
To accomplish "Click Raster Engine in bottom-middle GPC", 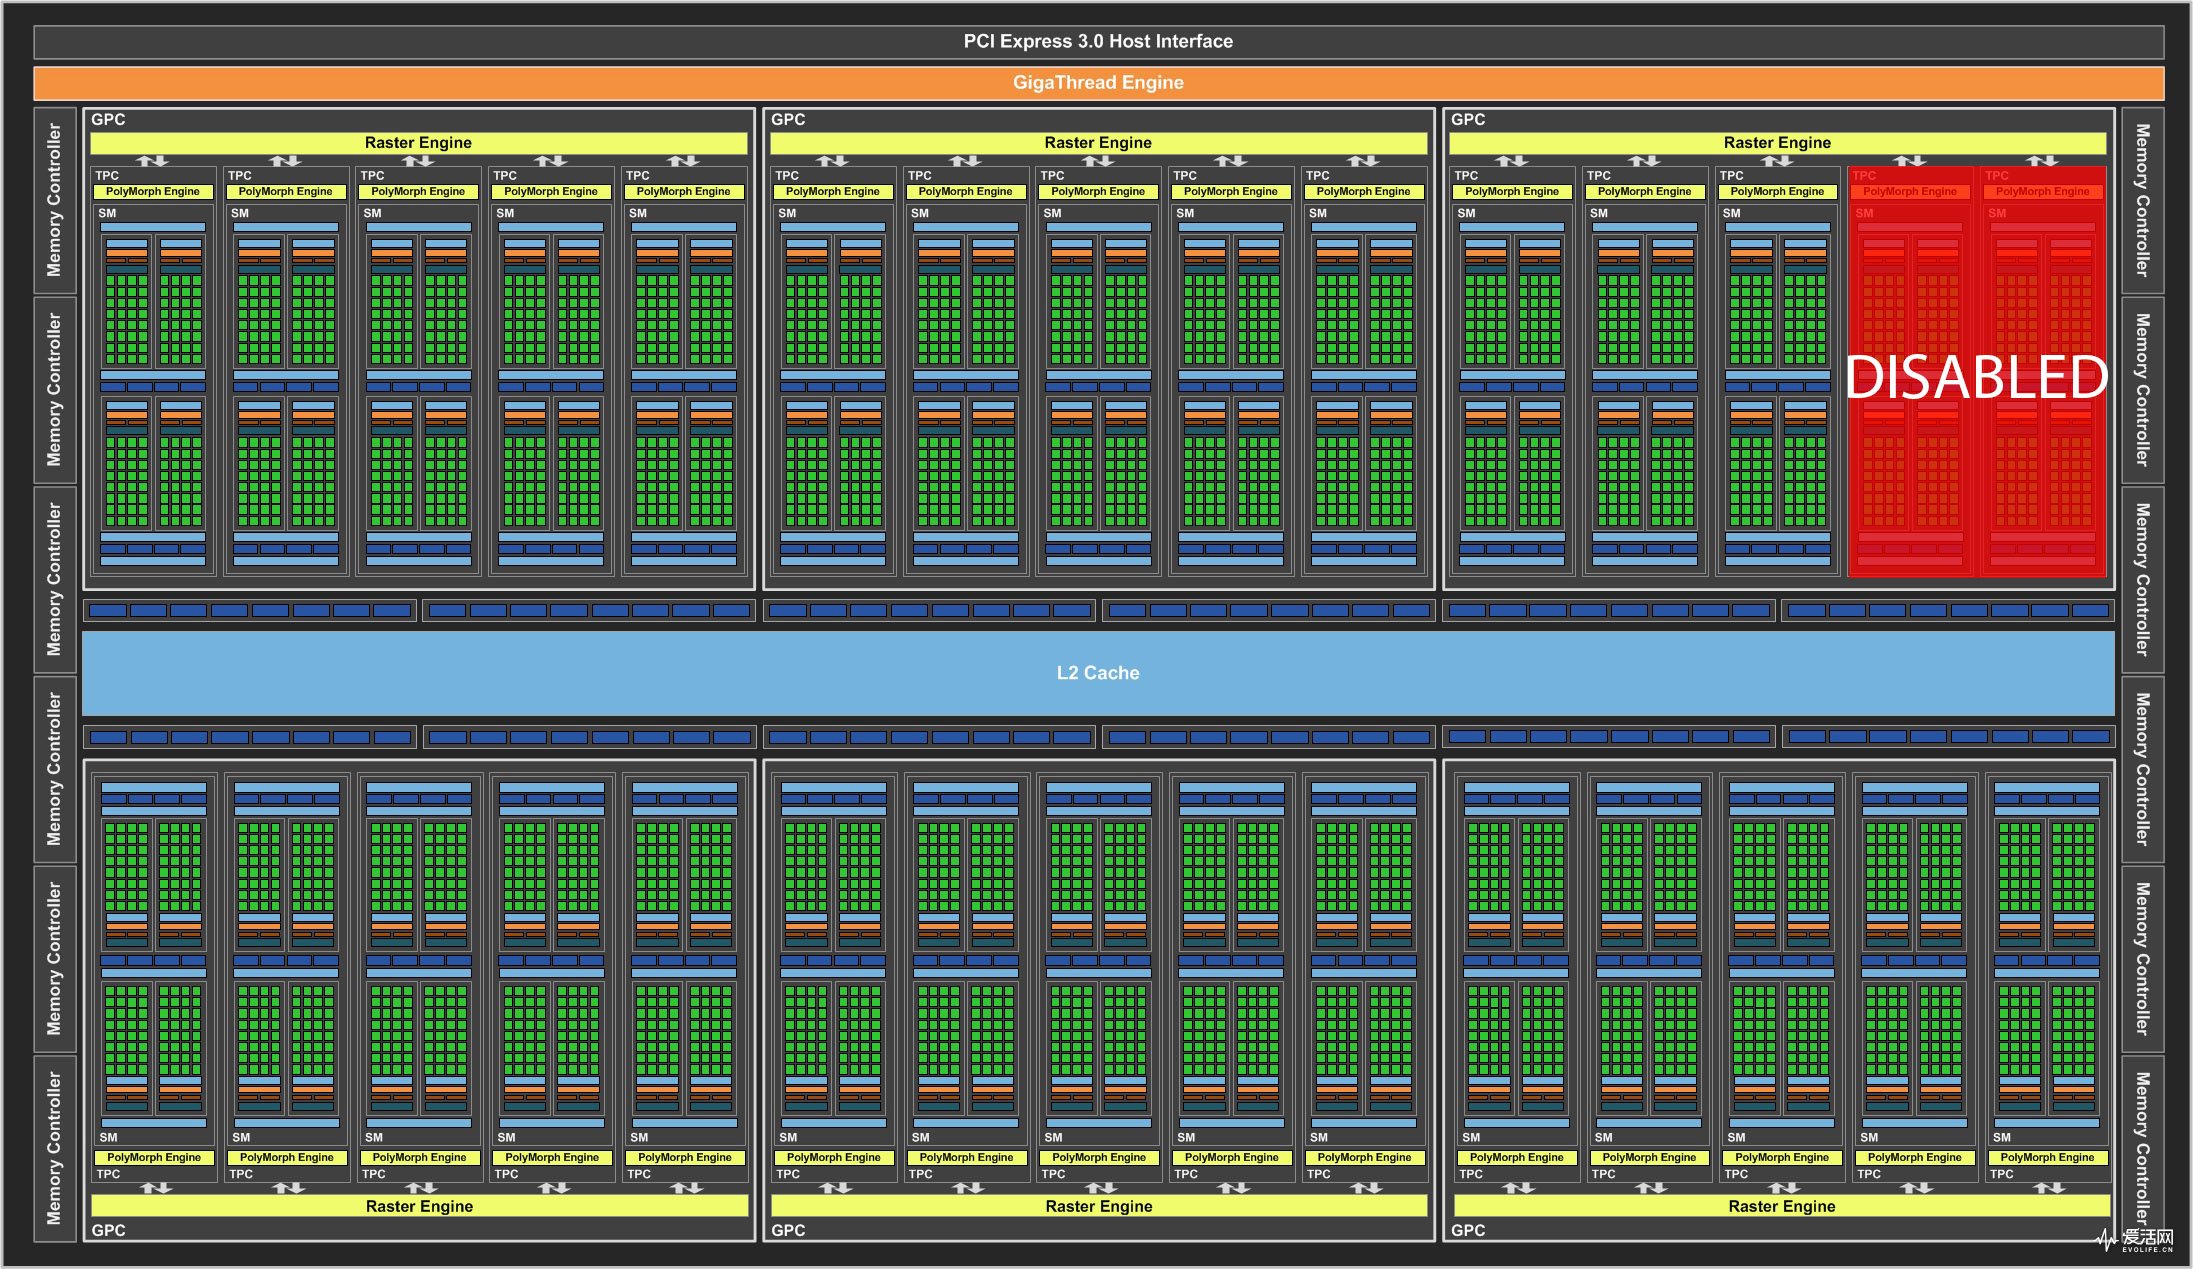I will click(x=1098, y=1206).
